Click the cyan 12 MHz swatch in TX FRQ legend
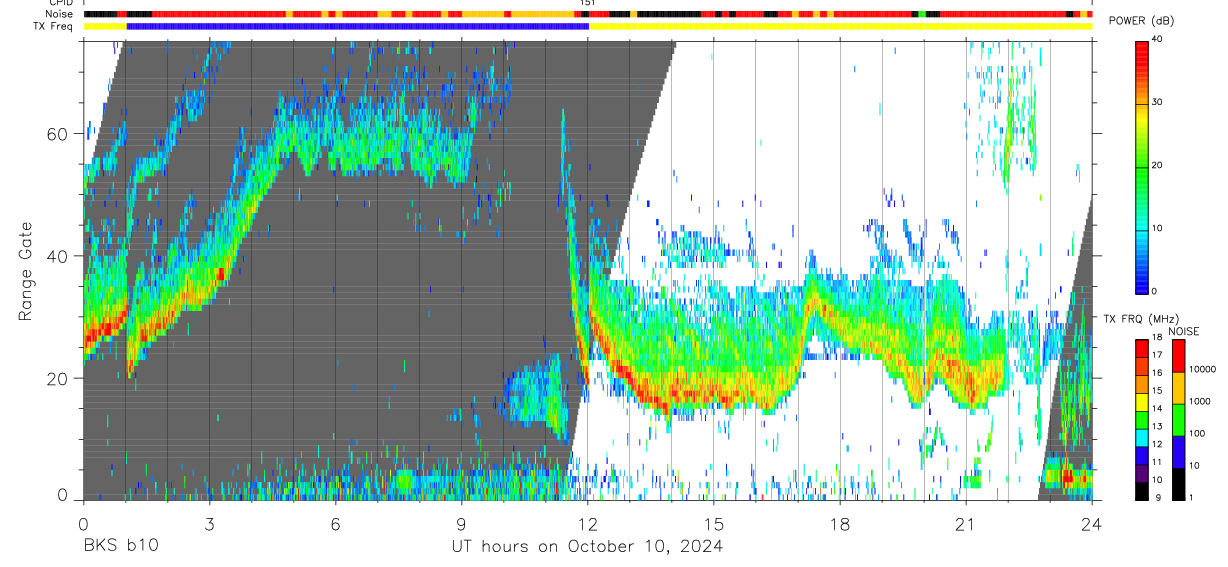Image resolution: width=1228 pixels, height=567 pixels. click(1141, 437)
